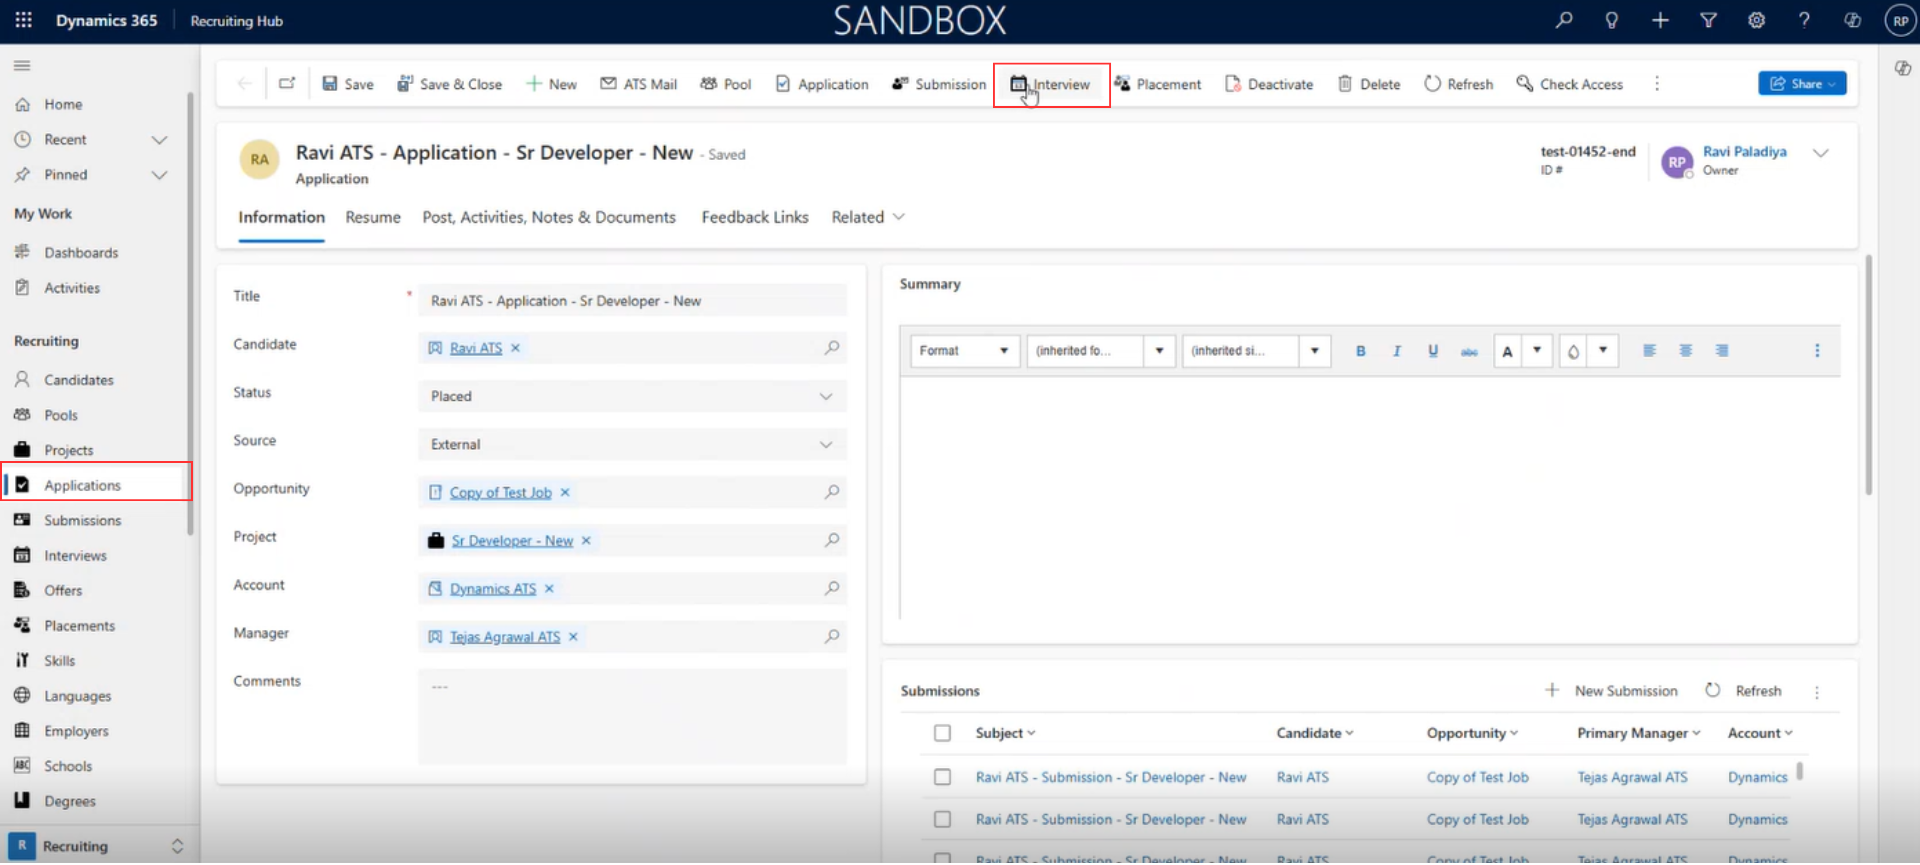This screenshot has height=865, width=1920.
Task: Click the Pool command button
Action: (x=725, y=84)
